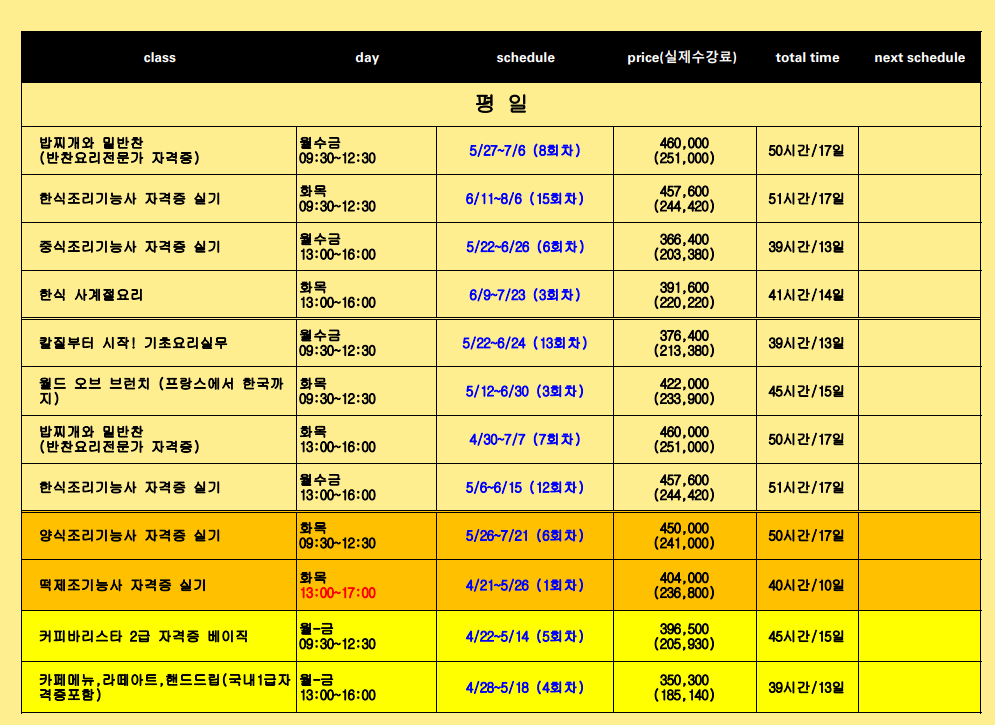Click the red 13:00~17:00 time text
This screenshot has width=995, height=725.
[x=337, y=593]
